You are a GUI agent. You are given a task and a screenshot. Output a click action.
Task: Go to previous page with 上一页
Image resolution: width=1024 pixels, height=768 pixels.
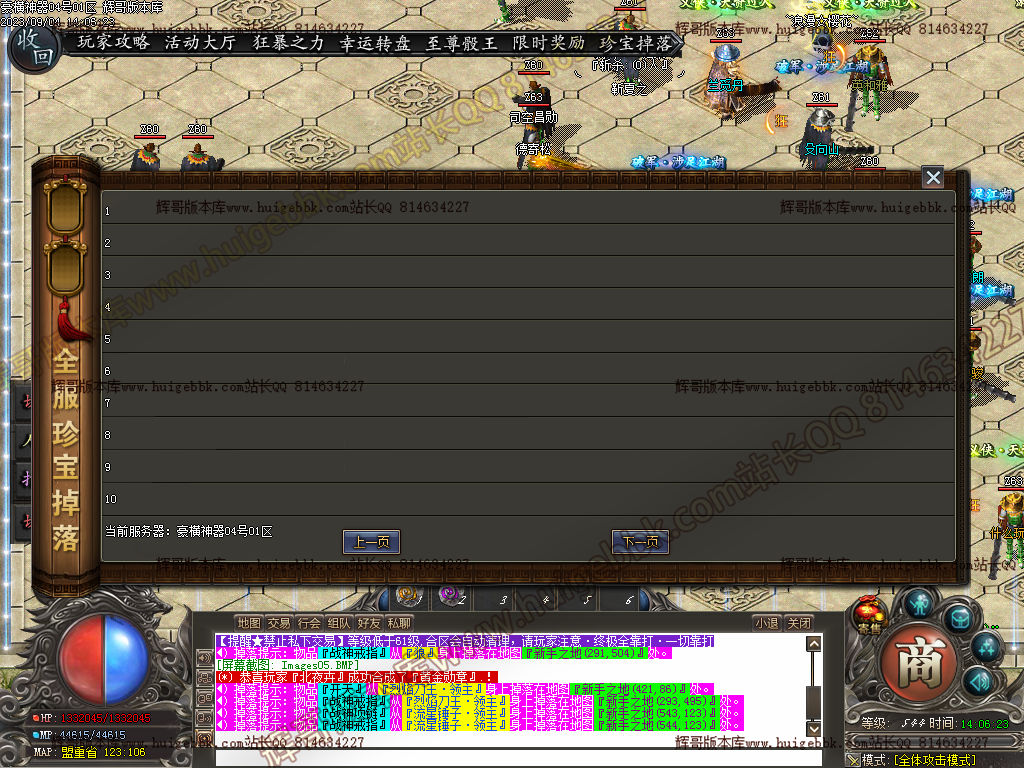coord(372,541)
